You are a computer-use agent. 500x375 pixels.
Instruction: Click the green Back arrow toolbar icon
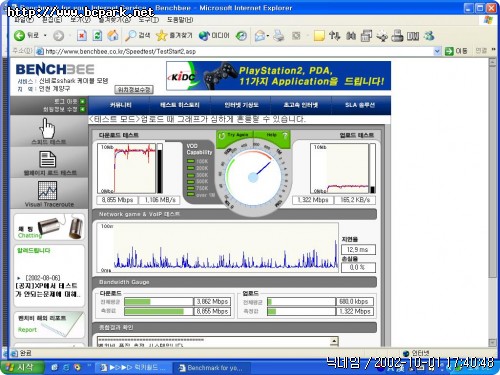click(x=19, y=35)
